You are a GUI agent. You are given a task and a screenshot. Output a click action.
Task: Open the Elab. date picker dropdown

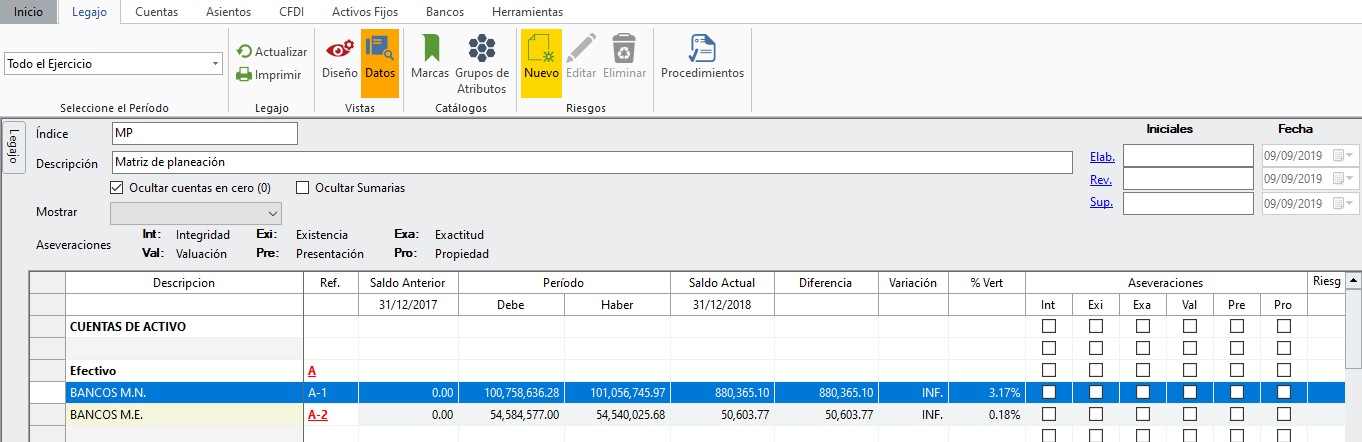click(1350, 156)
